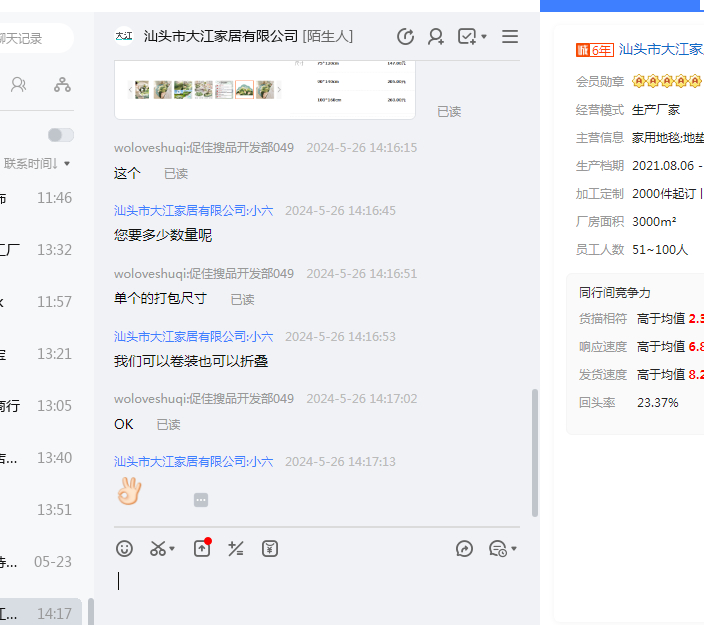Click the organization tree icon in sidebar
The width and height of the screenshot is (704, 625).
pyautogui.click(x=63, y=84)
